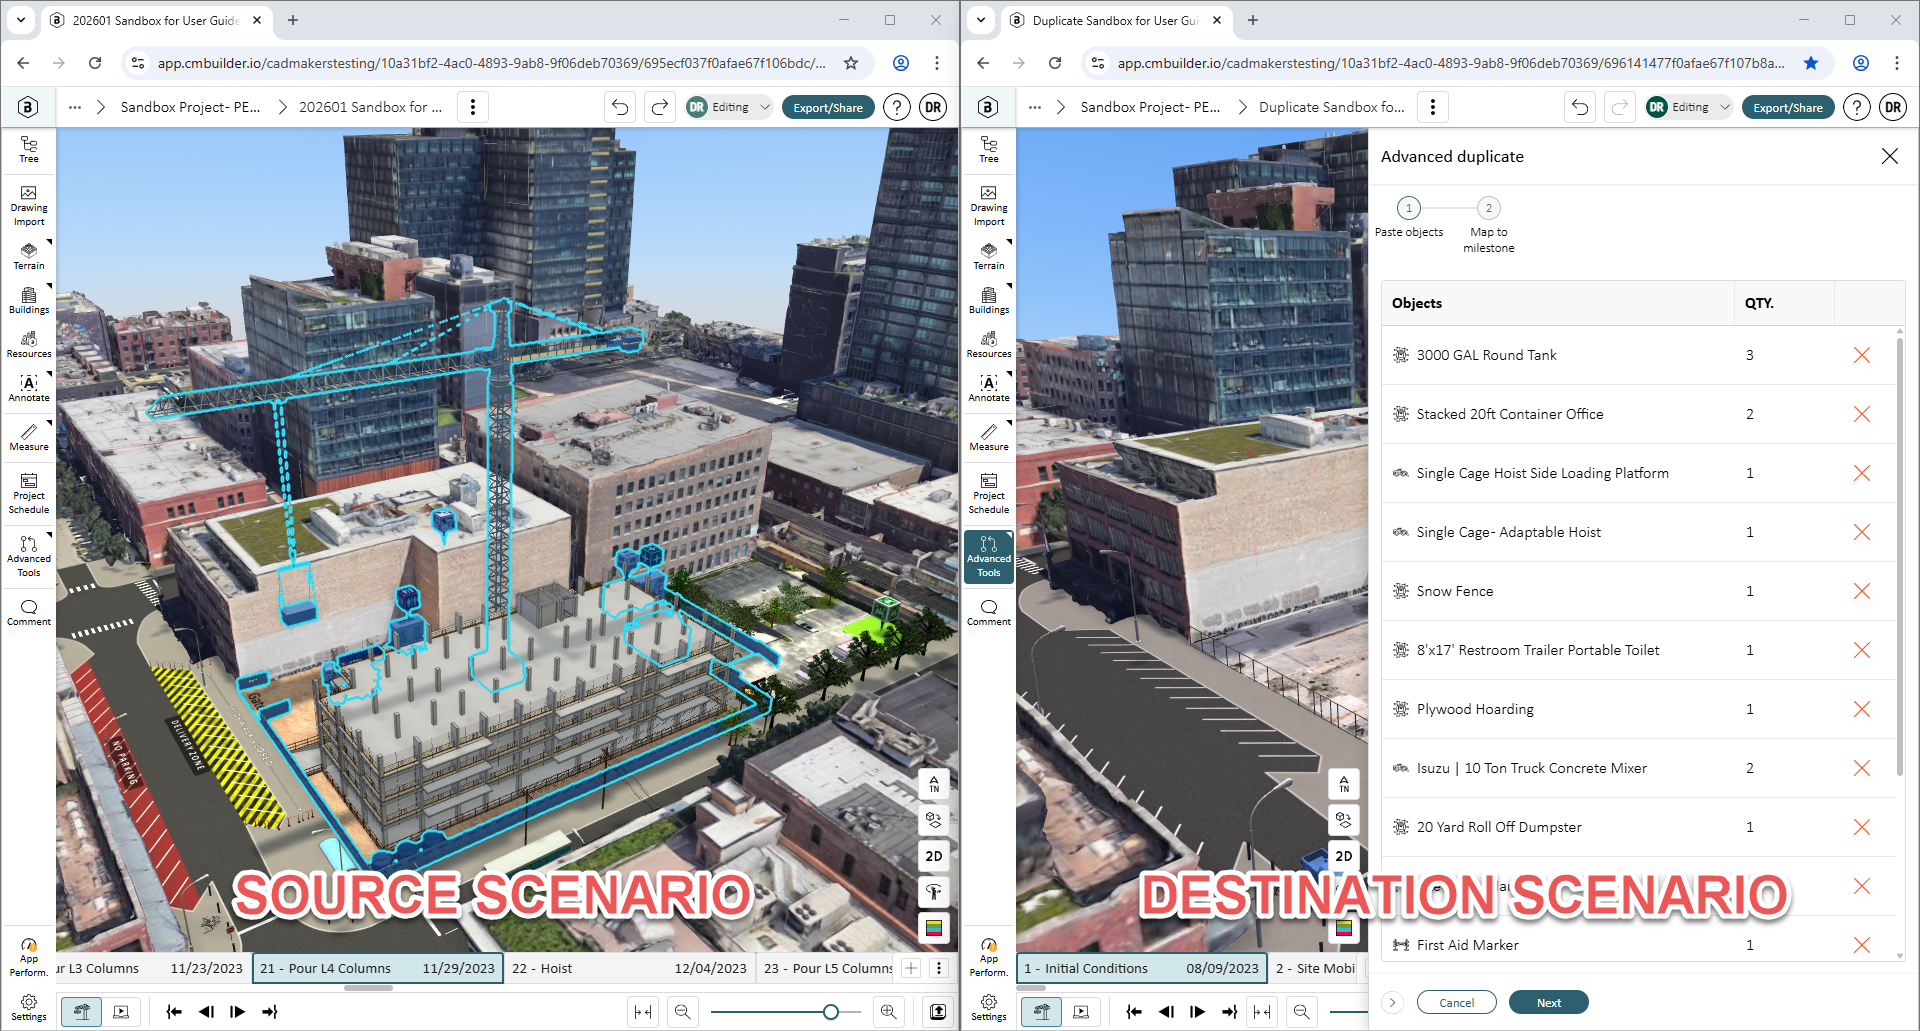1920x1031 pixels.
Task: Open Project Schedule in left window
Action: click(29, 493)
